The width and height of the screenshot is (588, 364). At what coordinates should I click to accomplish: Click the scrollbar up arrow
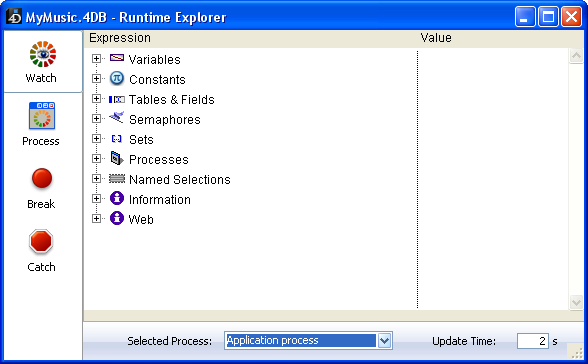[x=576, y=56]
